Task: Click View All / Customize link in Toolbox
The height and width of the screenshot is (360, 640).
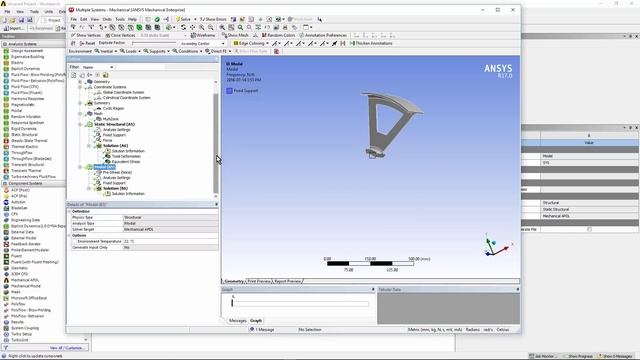Action: click(x=66, y=348)
